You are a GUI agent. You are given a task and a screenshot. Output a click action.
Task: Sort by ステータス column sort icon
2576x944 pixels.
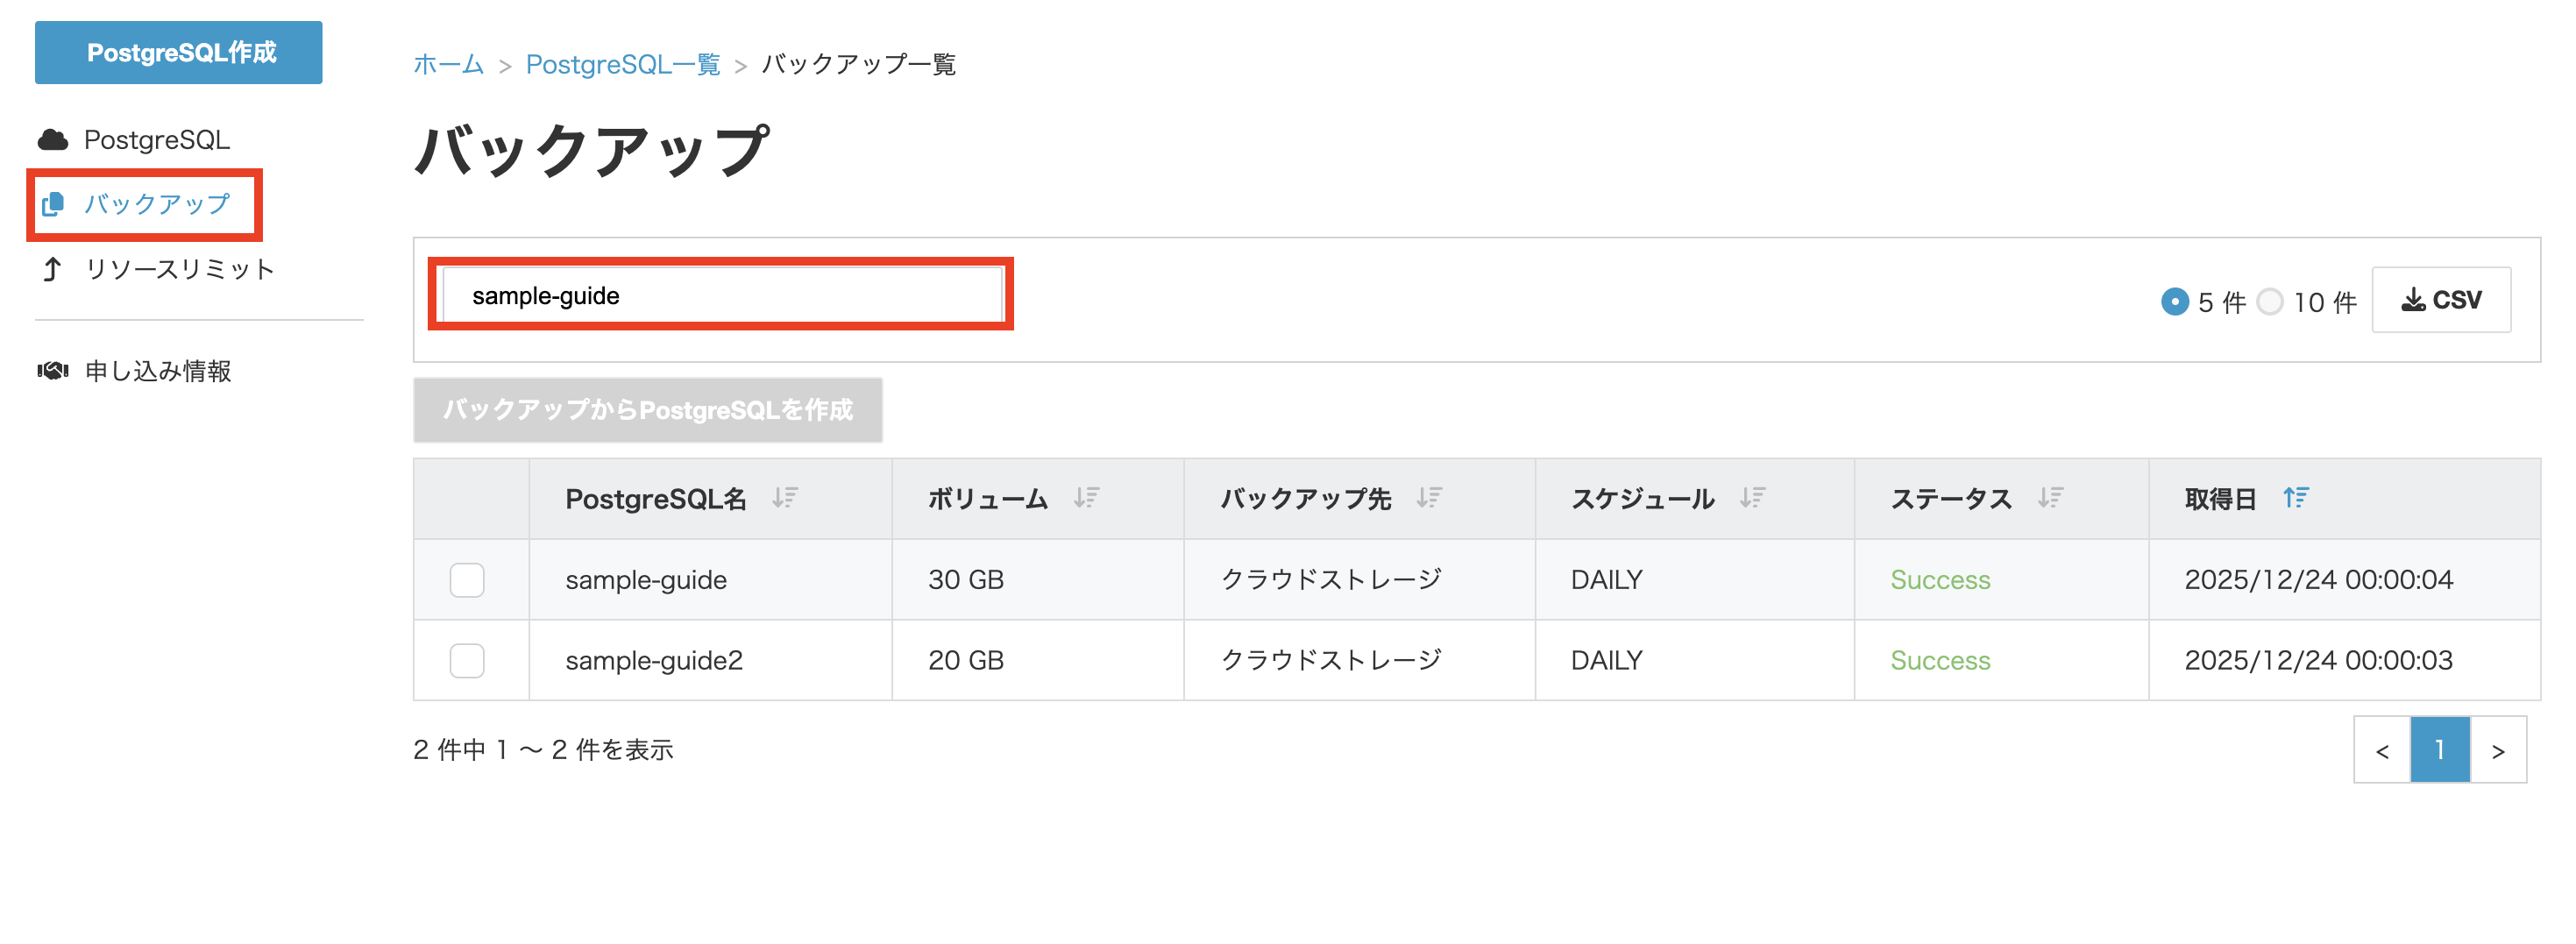[2050, 498]
